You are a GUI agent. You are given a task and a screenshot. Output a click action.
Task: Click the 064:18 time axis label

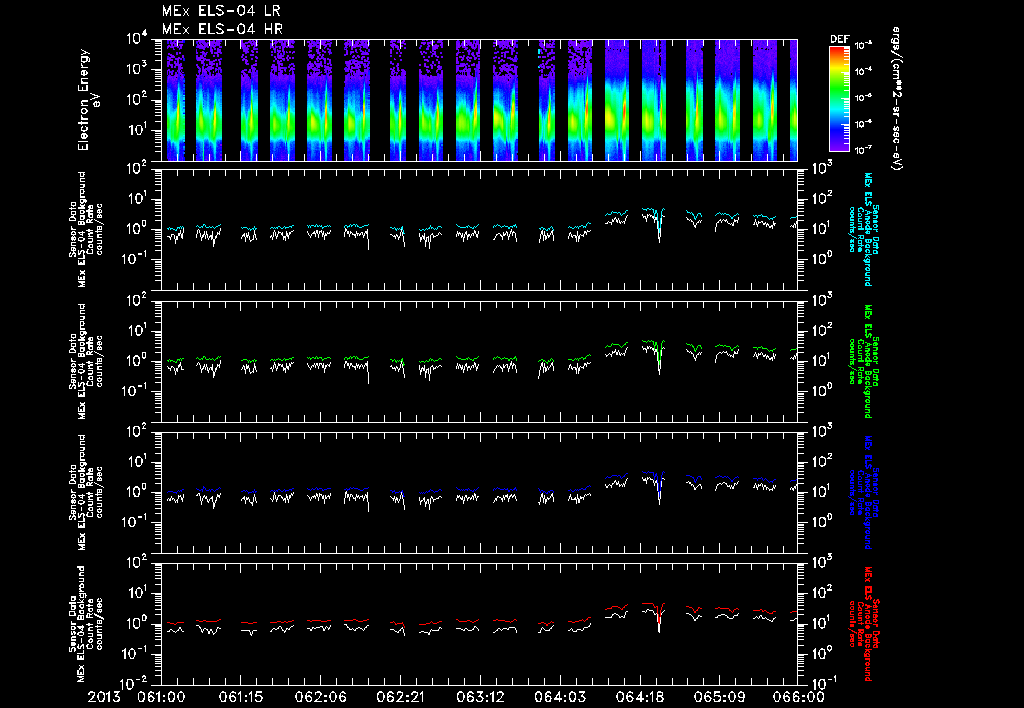640,697
